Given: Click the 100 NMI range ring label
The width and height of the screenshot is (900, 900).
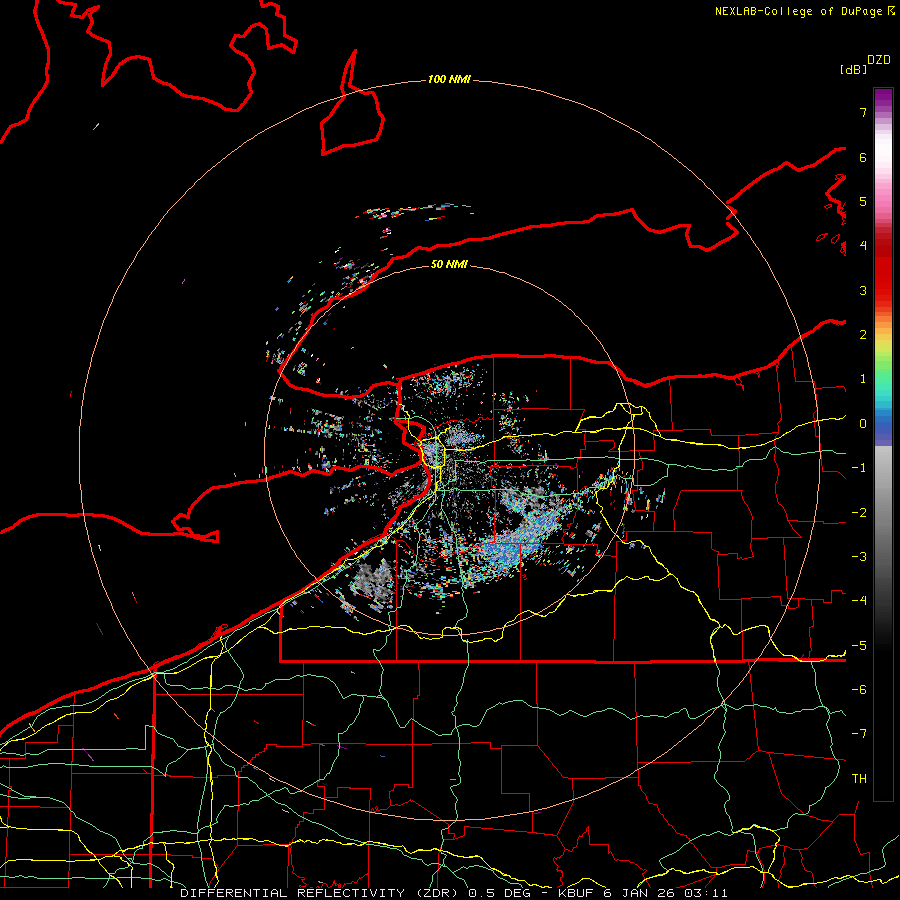Looking at the screenshot, I should coord(449,79).
